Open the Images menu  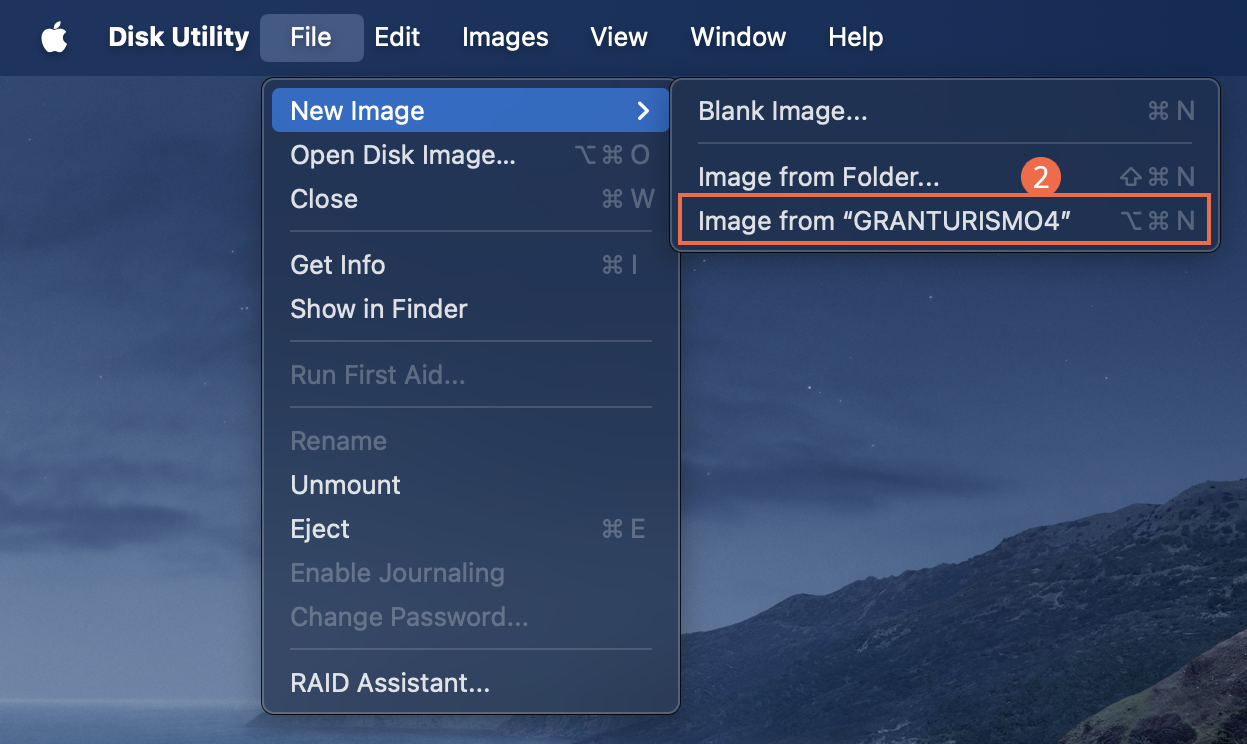pos(504,37)
